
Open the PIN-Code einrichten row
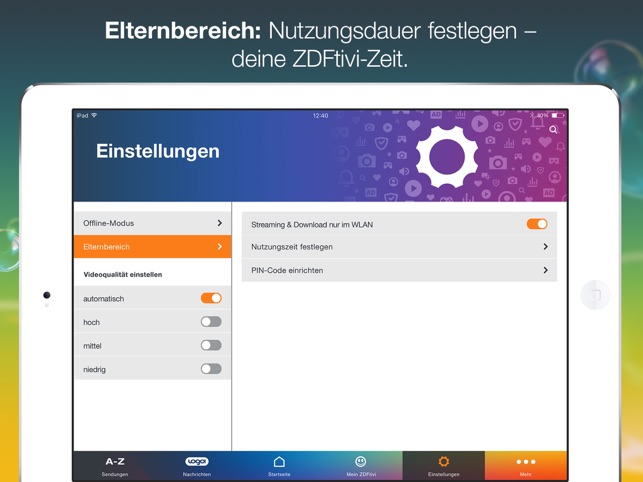coord(399,270)
